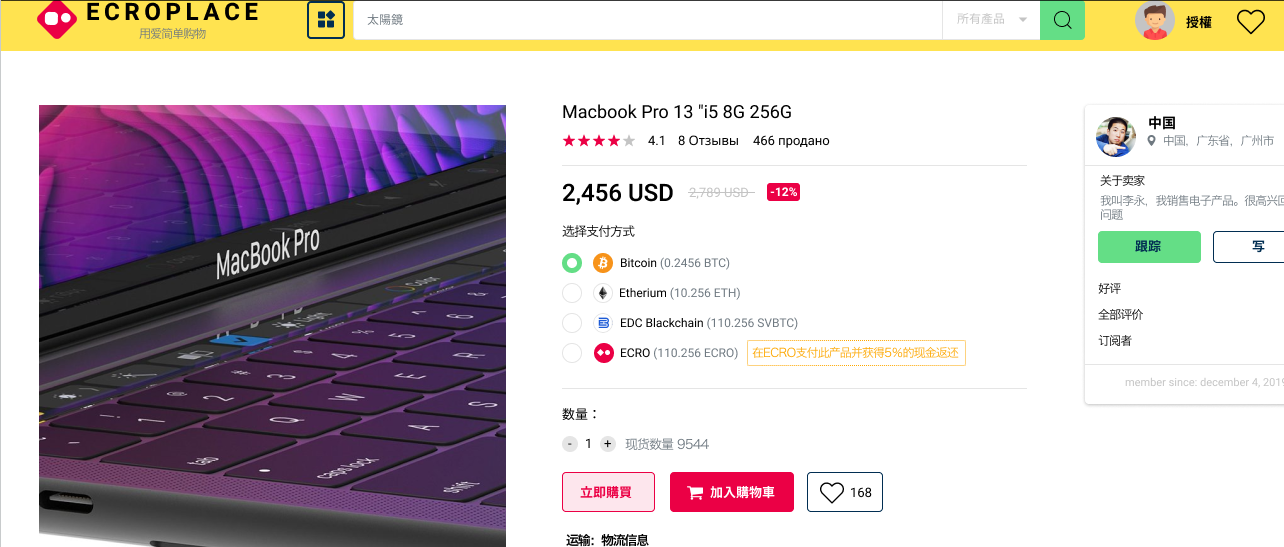
Task: Decrease quantity with minus button
Action: 570,444
